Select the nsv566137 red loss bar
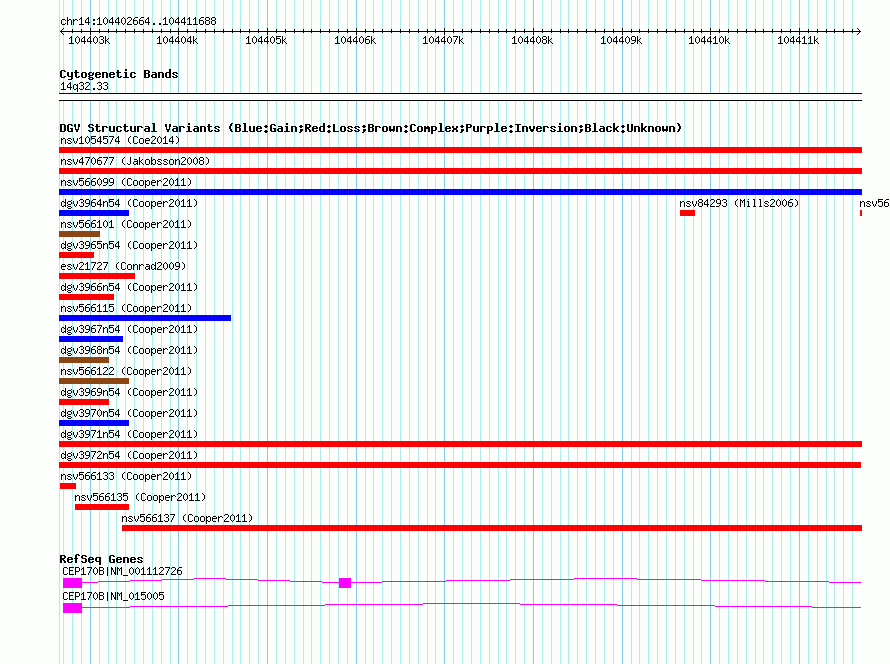This screenshot has height=664, width=890. (x=492, y=528)
